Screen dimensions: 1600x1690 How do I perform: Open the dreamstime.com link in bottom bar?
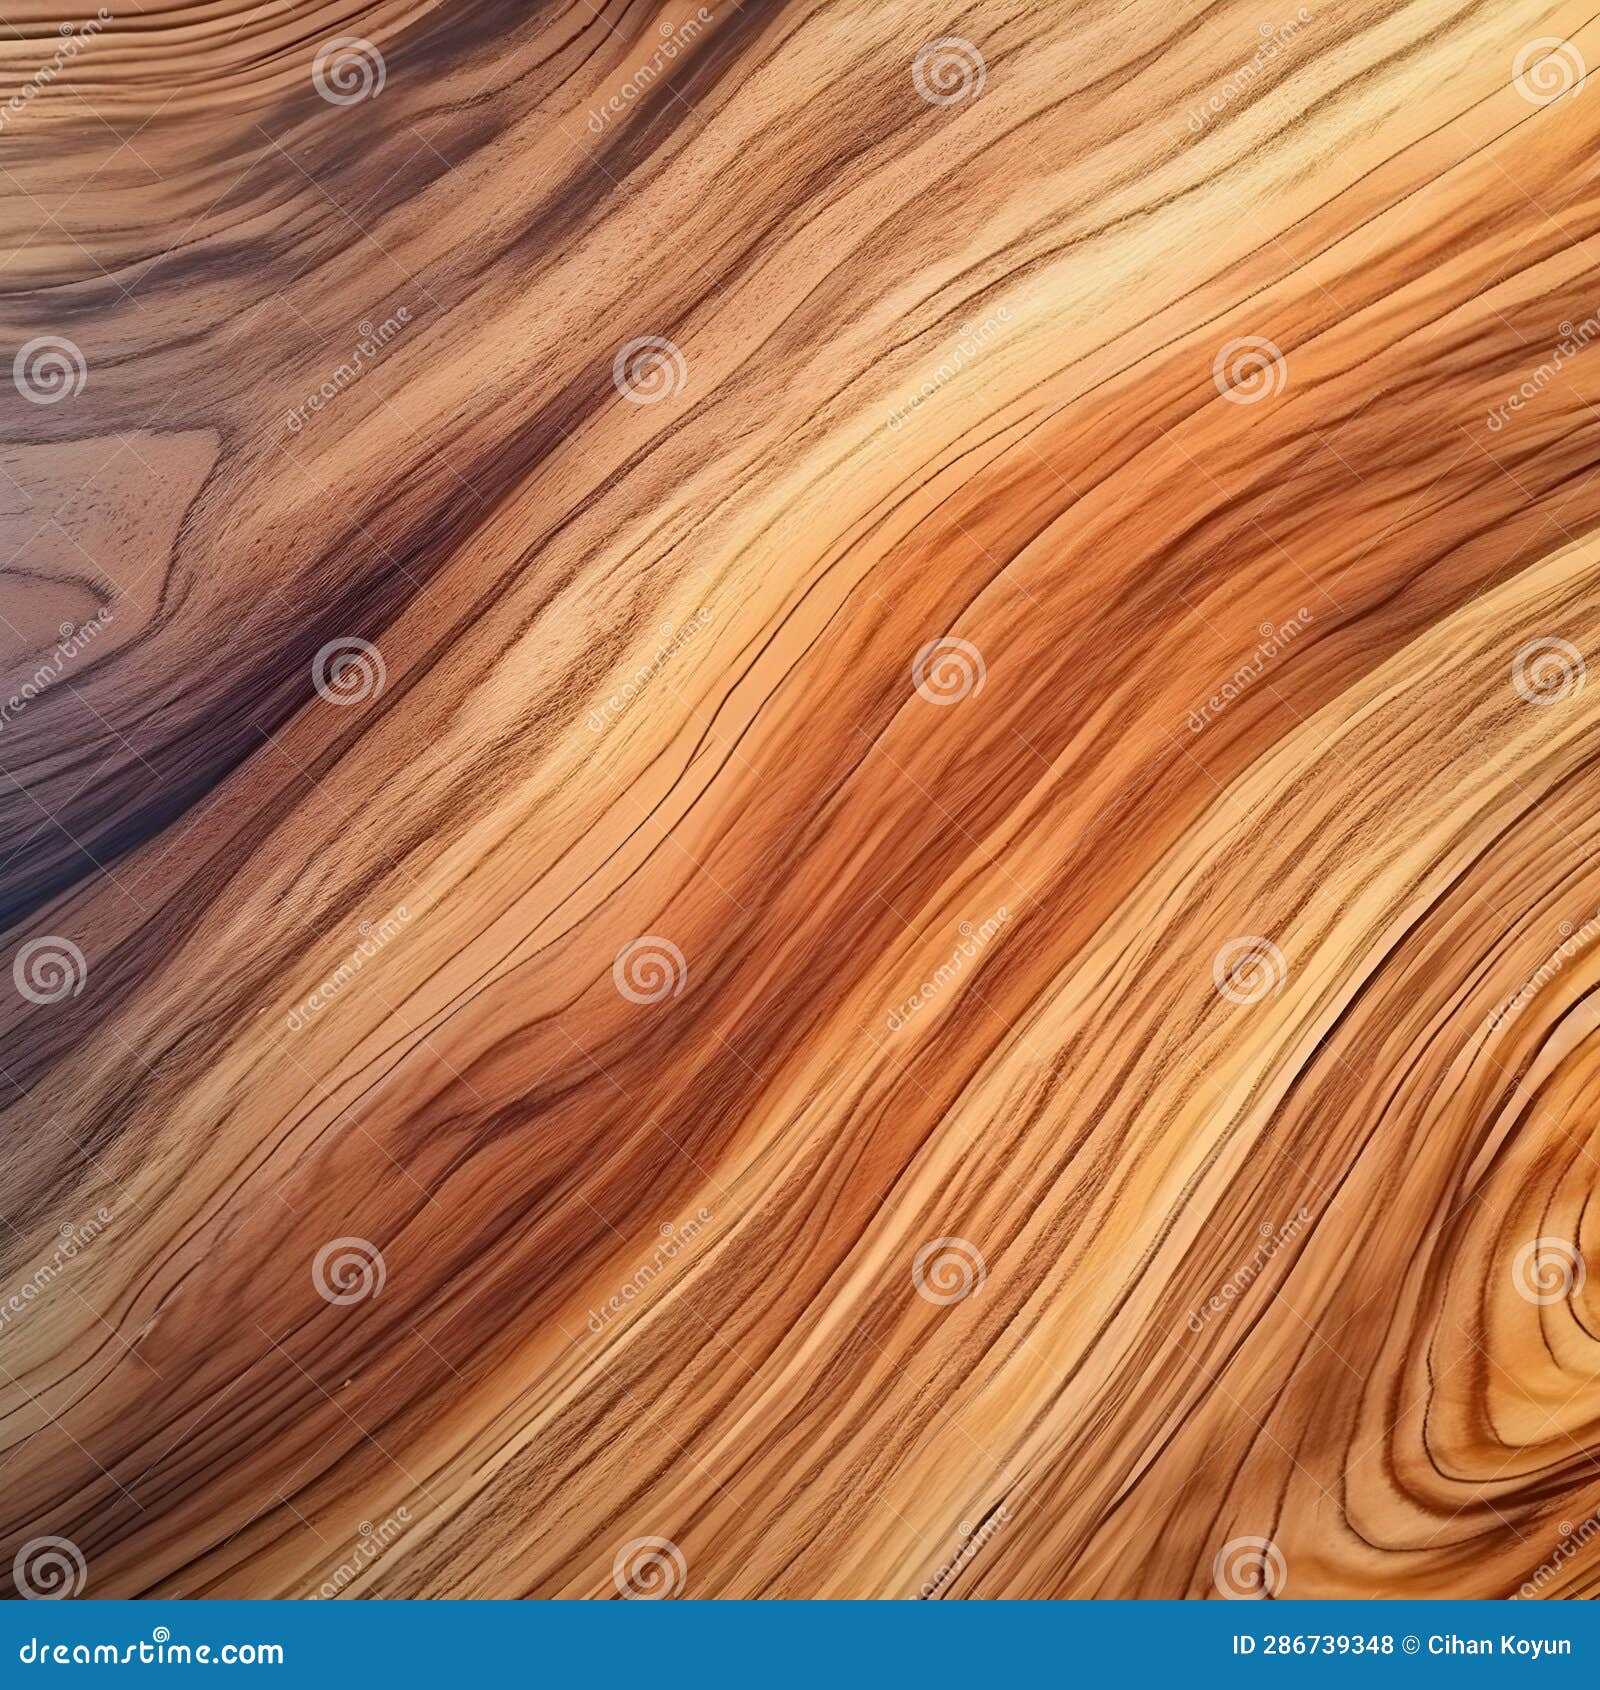[150, 1650]
